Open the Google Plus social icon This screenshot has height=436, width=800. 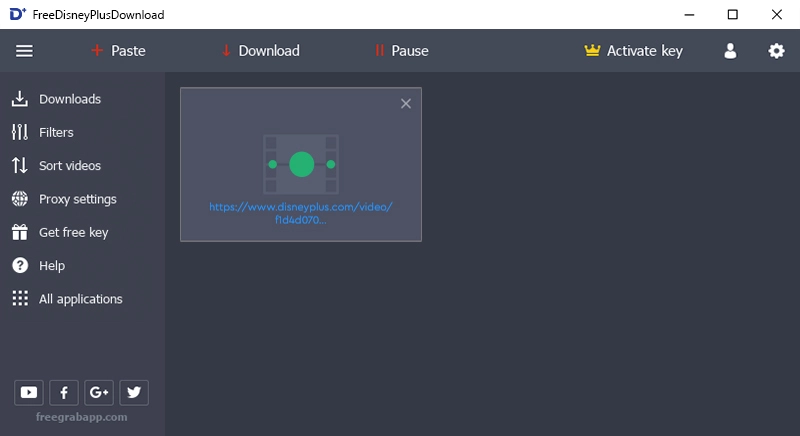point(99,393)
